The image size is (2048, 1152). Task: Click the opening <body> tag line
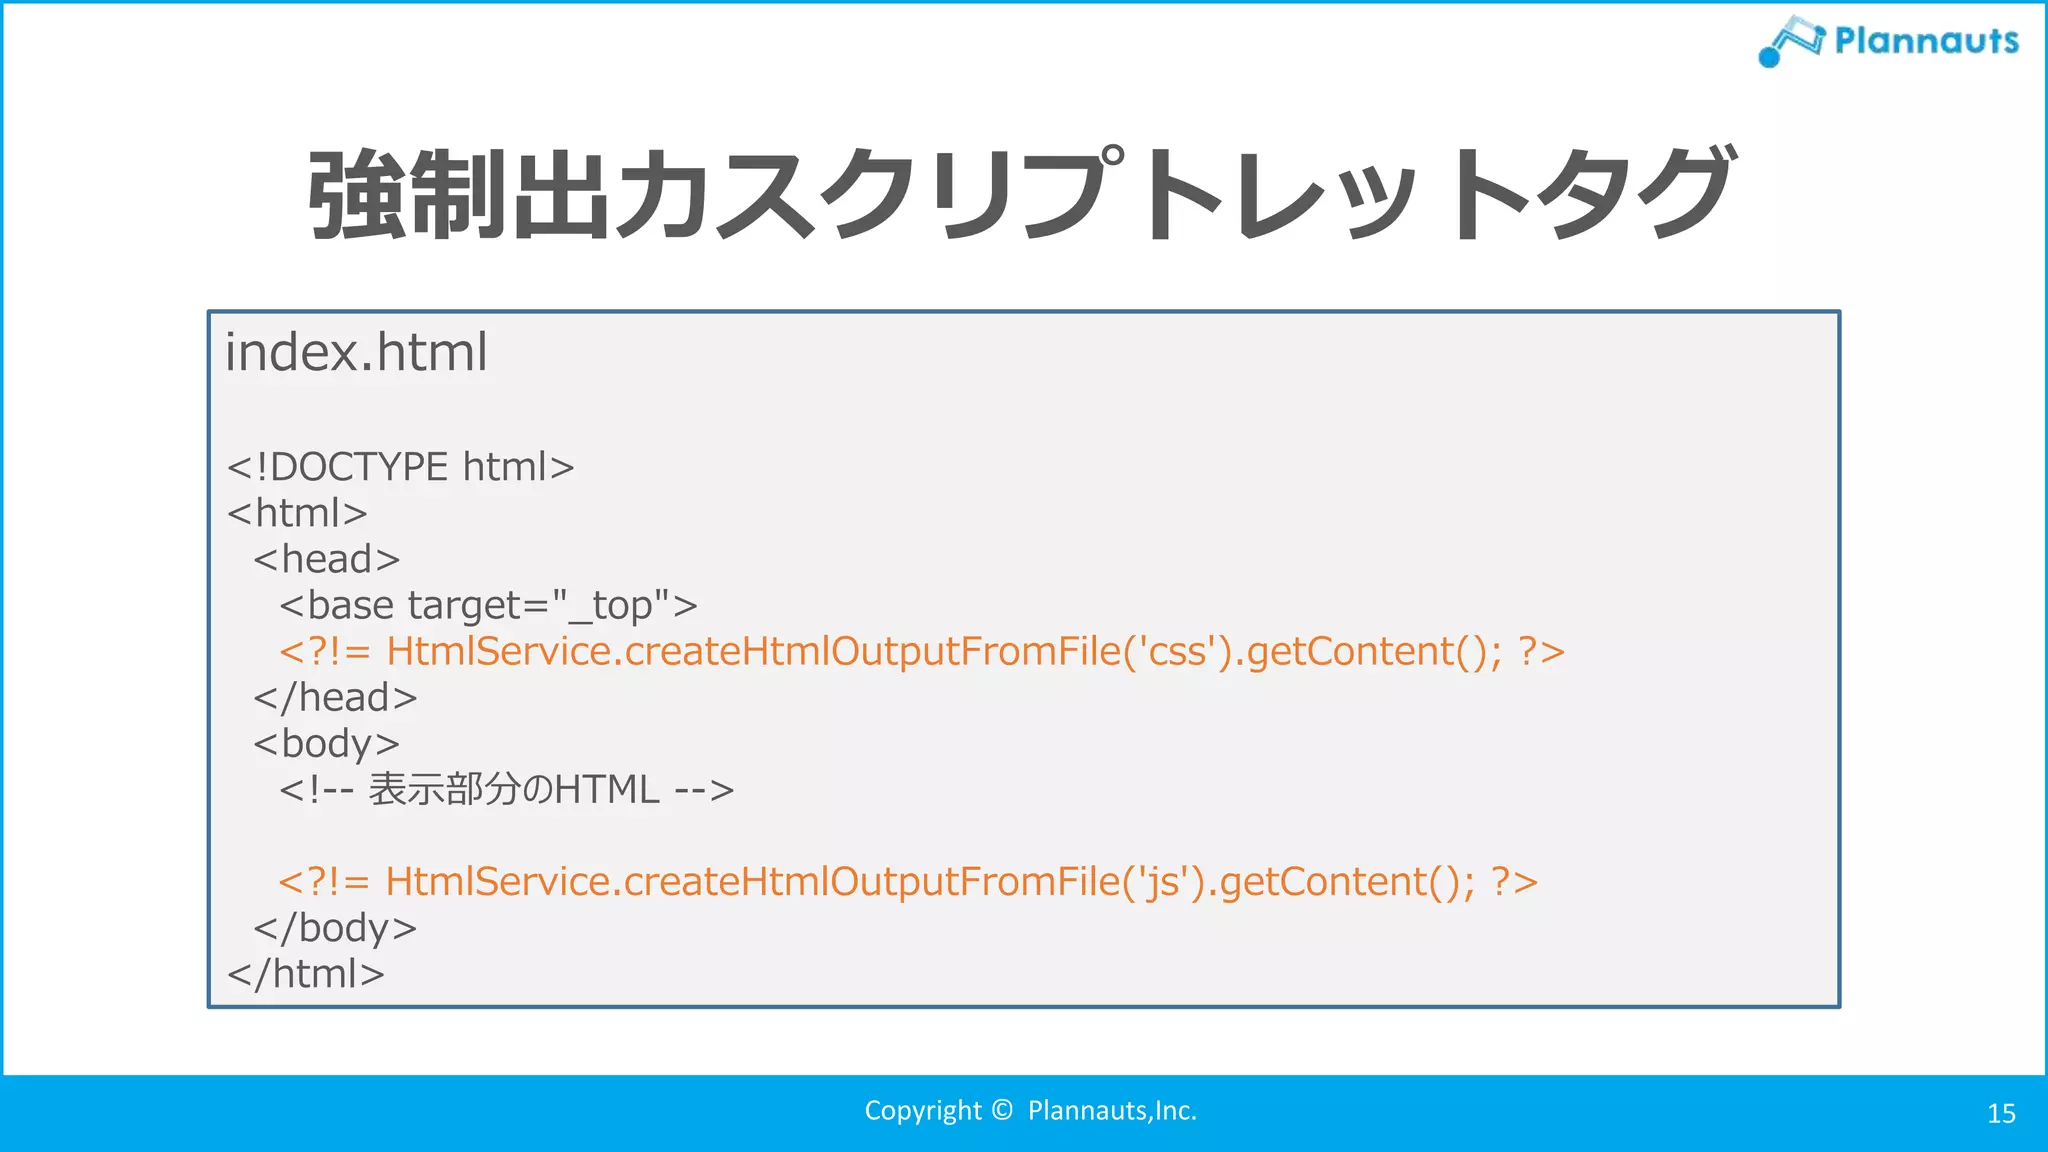pos(326,745)
